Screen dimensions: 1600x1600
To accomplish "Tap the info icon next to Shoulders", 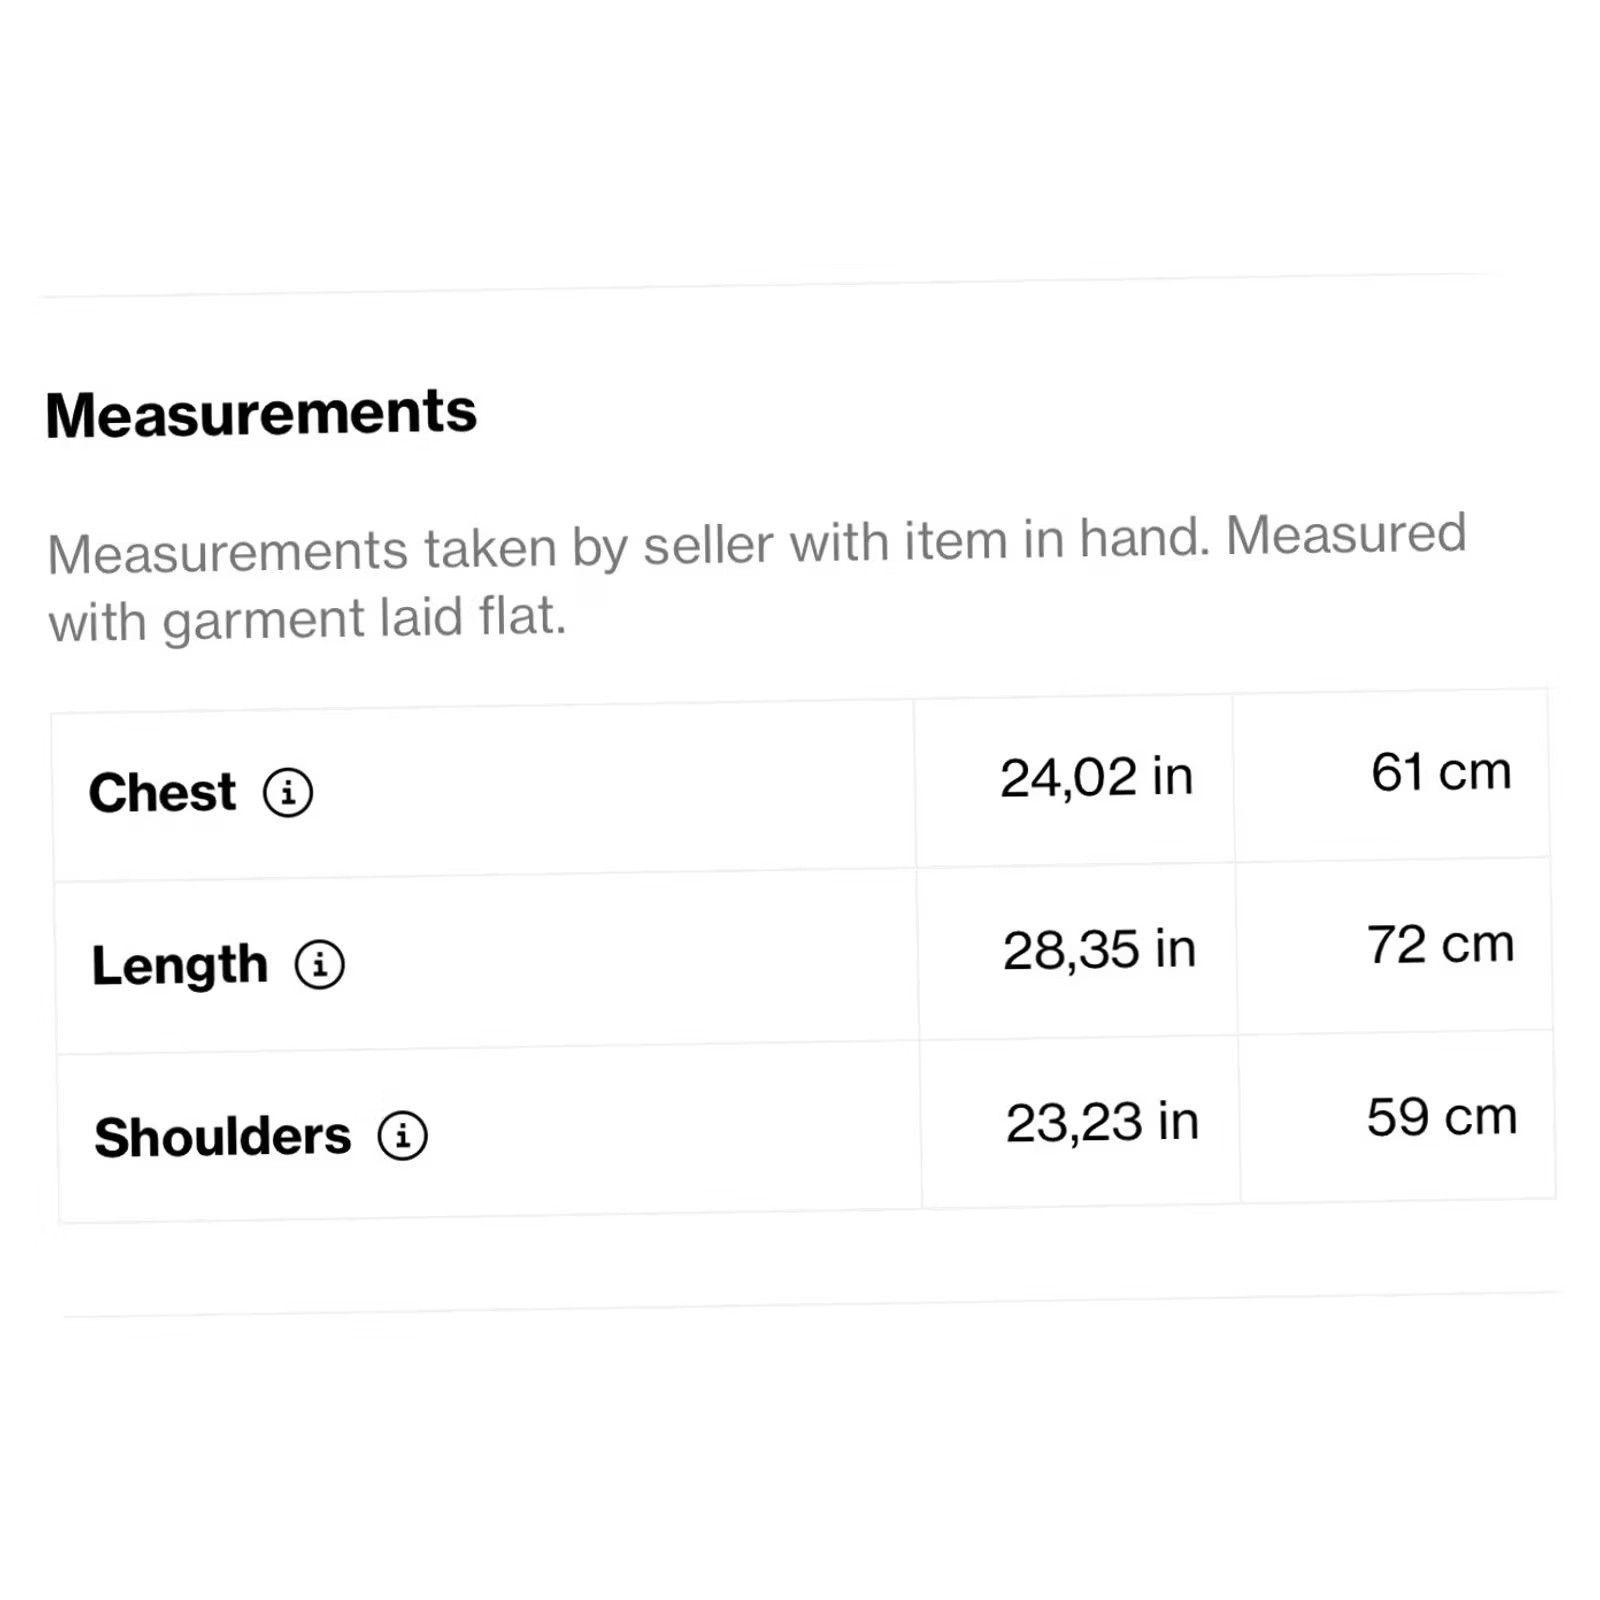I will pos(403,1136).
